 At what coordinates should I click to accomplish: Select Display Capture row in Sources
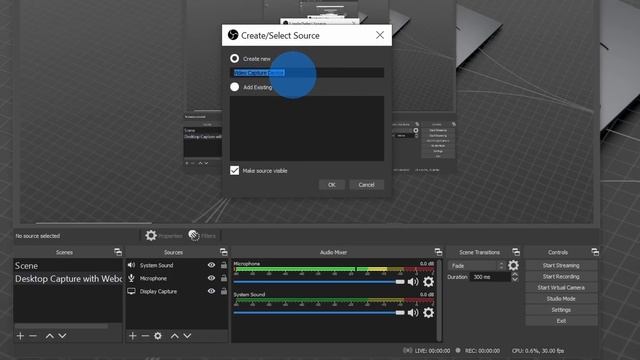[177, 291]
